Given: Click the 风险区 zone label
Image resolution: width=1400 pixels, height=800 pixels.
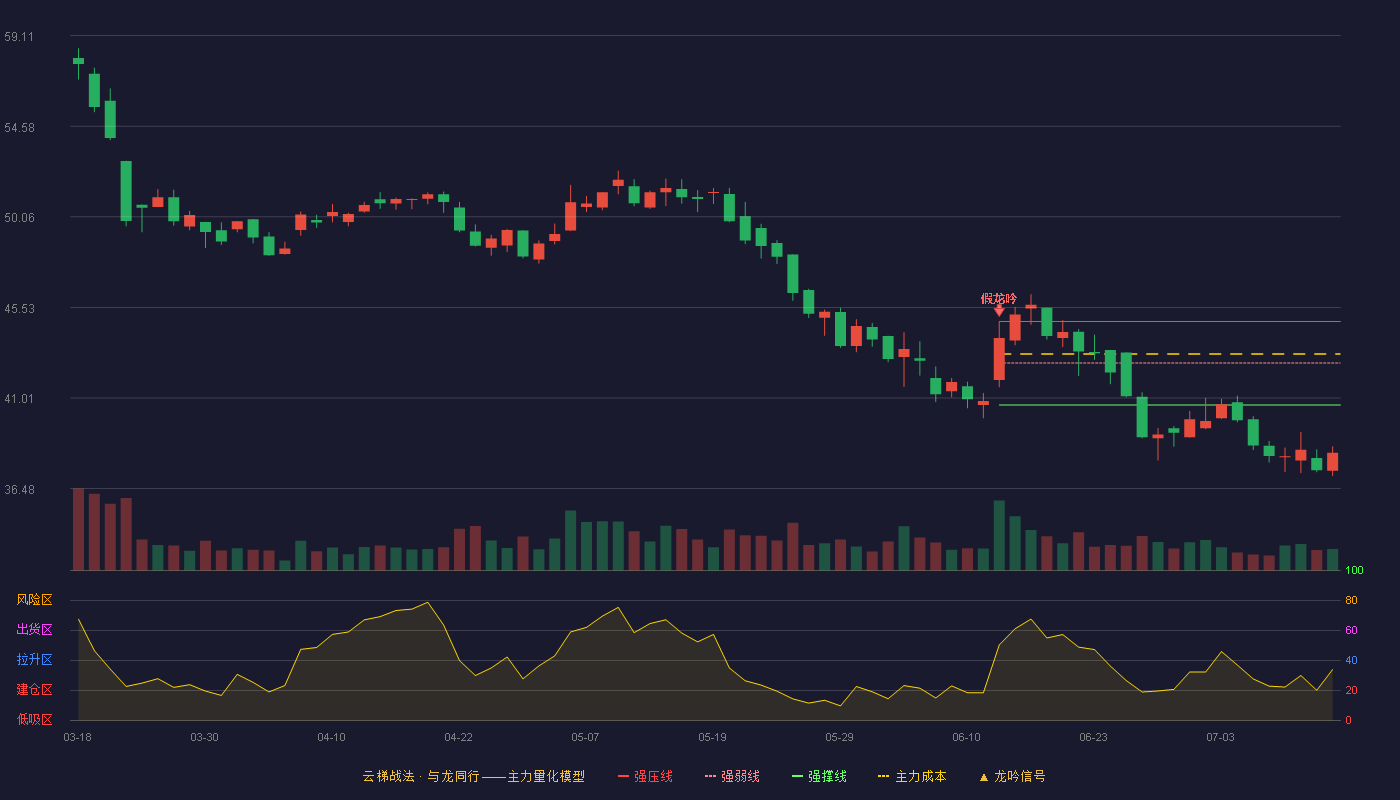Looking at the screenshot, I should coord(34,600).
